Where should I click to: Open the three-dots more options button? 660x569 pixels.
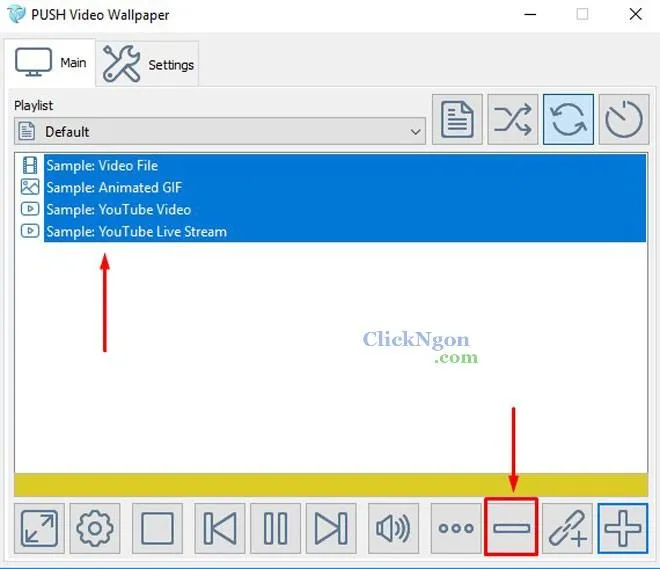pyautogui.click(x=456, y=528)
